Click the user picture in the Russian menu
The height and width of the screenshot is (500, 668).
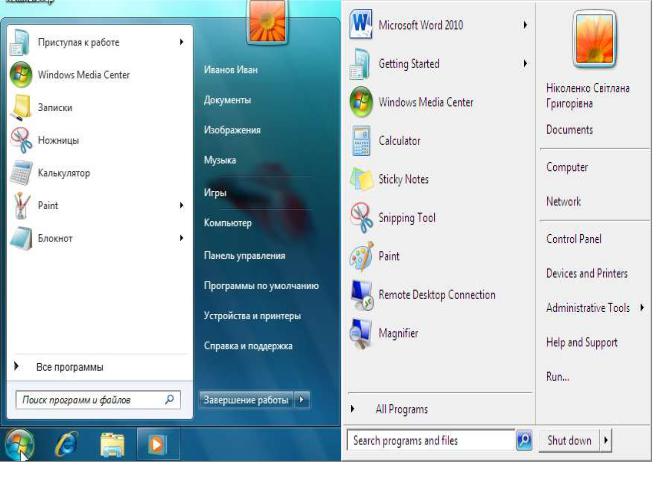(x=267, y=21)
